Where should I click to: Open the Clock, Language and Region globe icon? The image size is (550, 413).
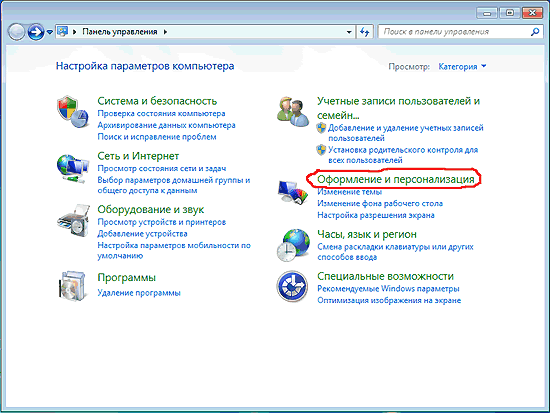(293, 245)
